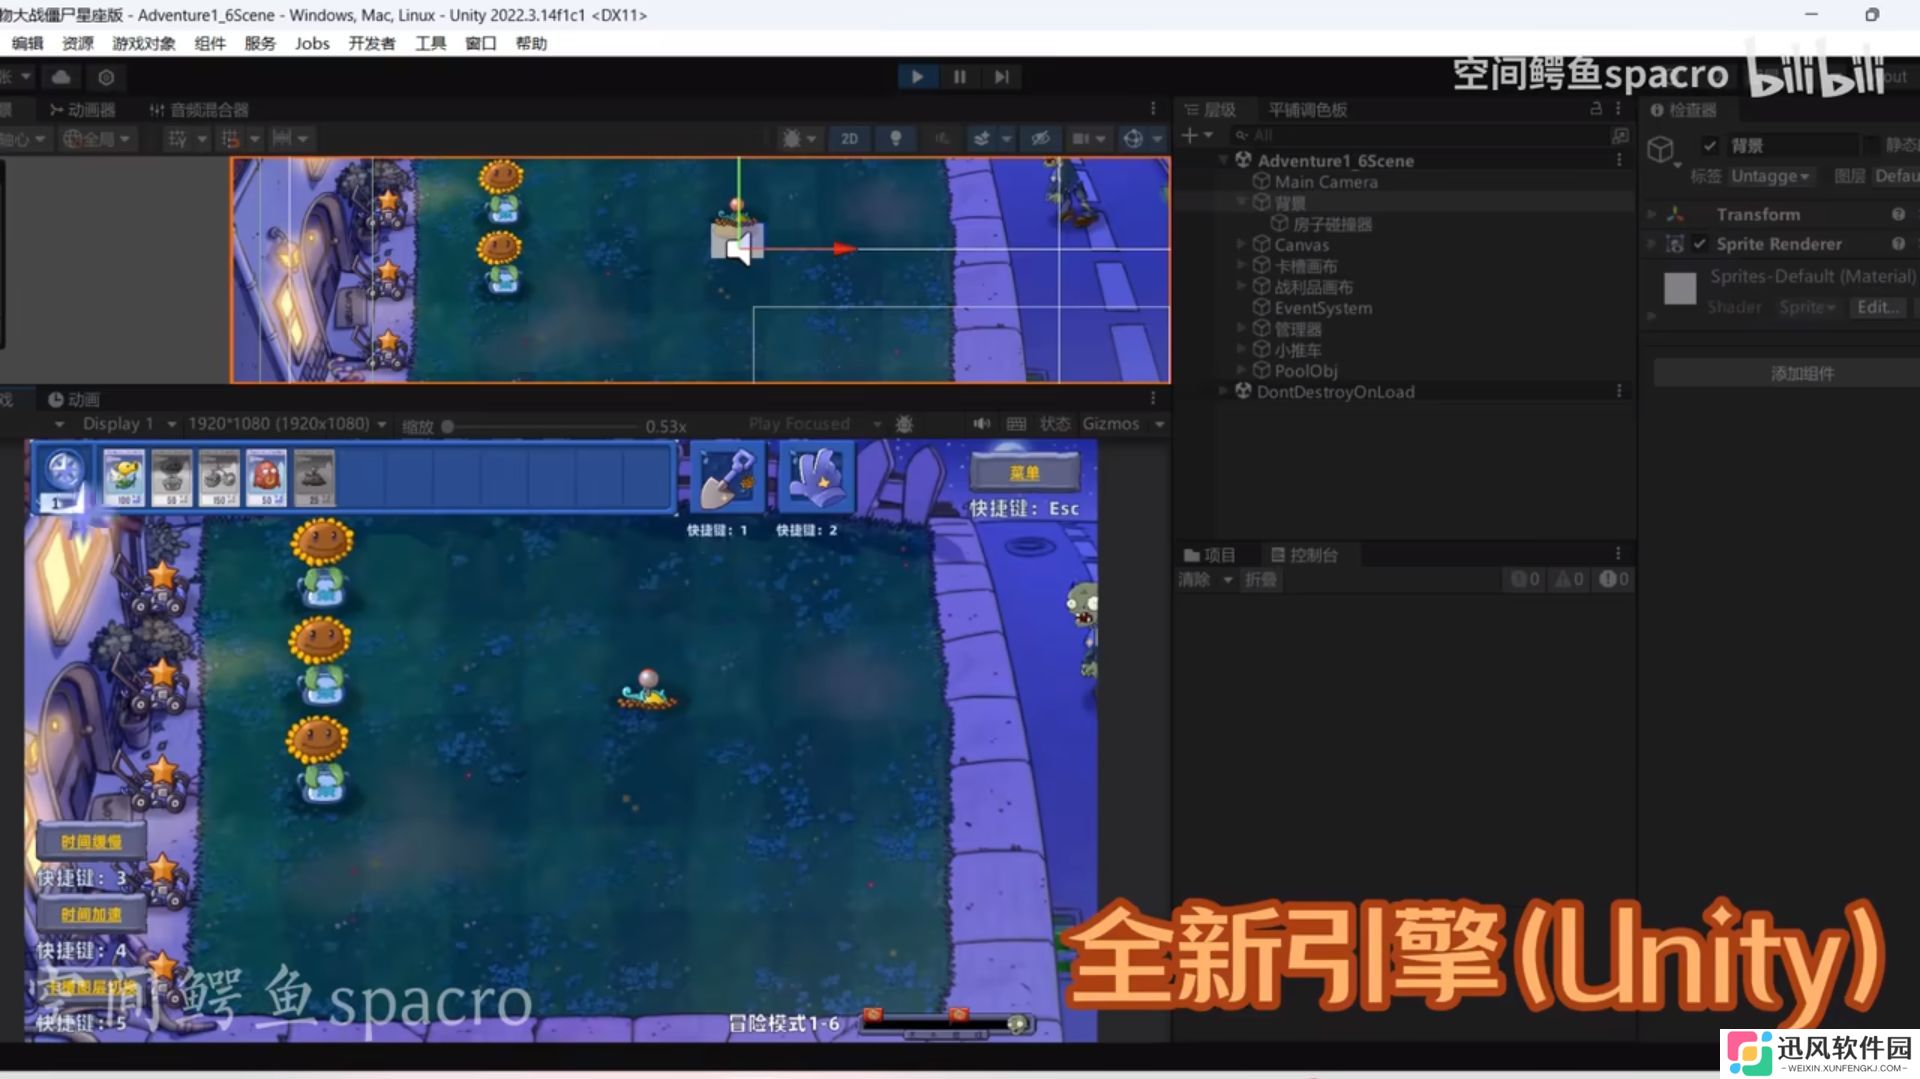Open the 资源 Assets menu
The height and width of the screenshot is (1079, 1920).
point(77,43)
